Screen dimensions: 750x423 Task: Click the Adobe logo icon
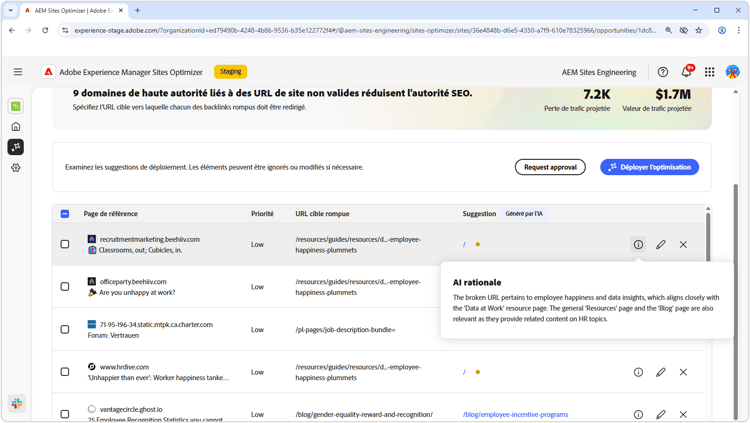[x=48, y=72]
